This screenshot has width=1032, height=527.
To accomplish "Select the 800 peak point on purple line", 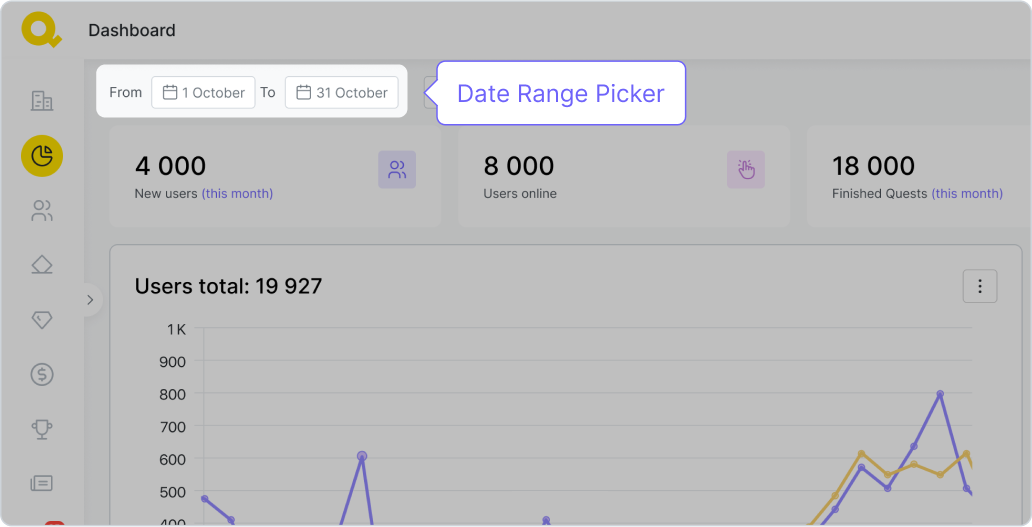I will point(940,394).
